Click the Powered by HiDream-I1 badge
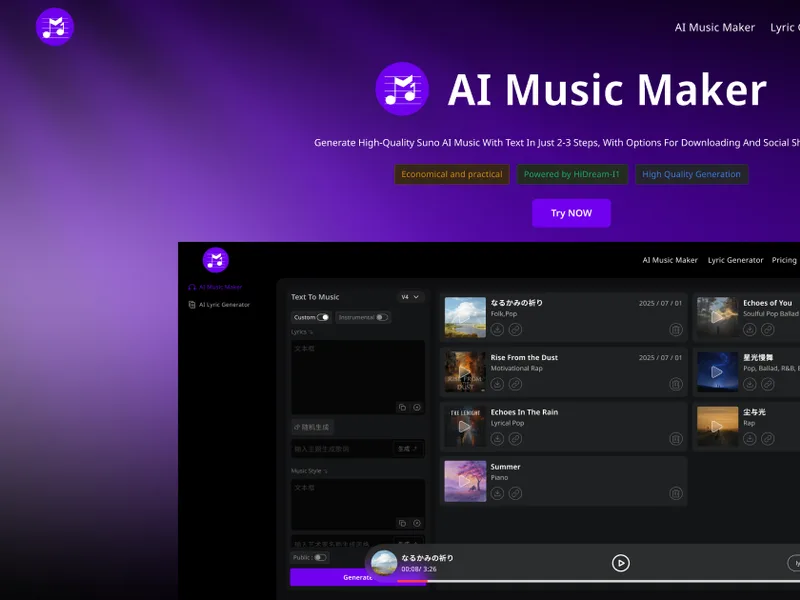Image resolution: width=800 pixels, height=600 pixels. (571, 174)
